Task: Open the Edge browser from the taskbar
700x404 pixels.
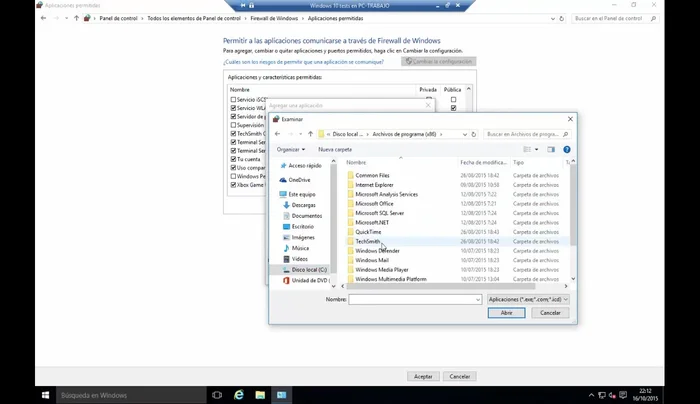Action: [x=238, y=395]
